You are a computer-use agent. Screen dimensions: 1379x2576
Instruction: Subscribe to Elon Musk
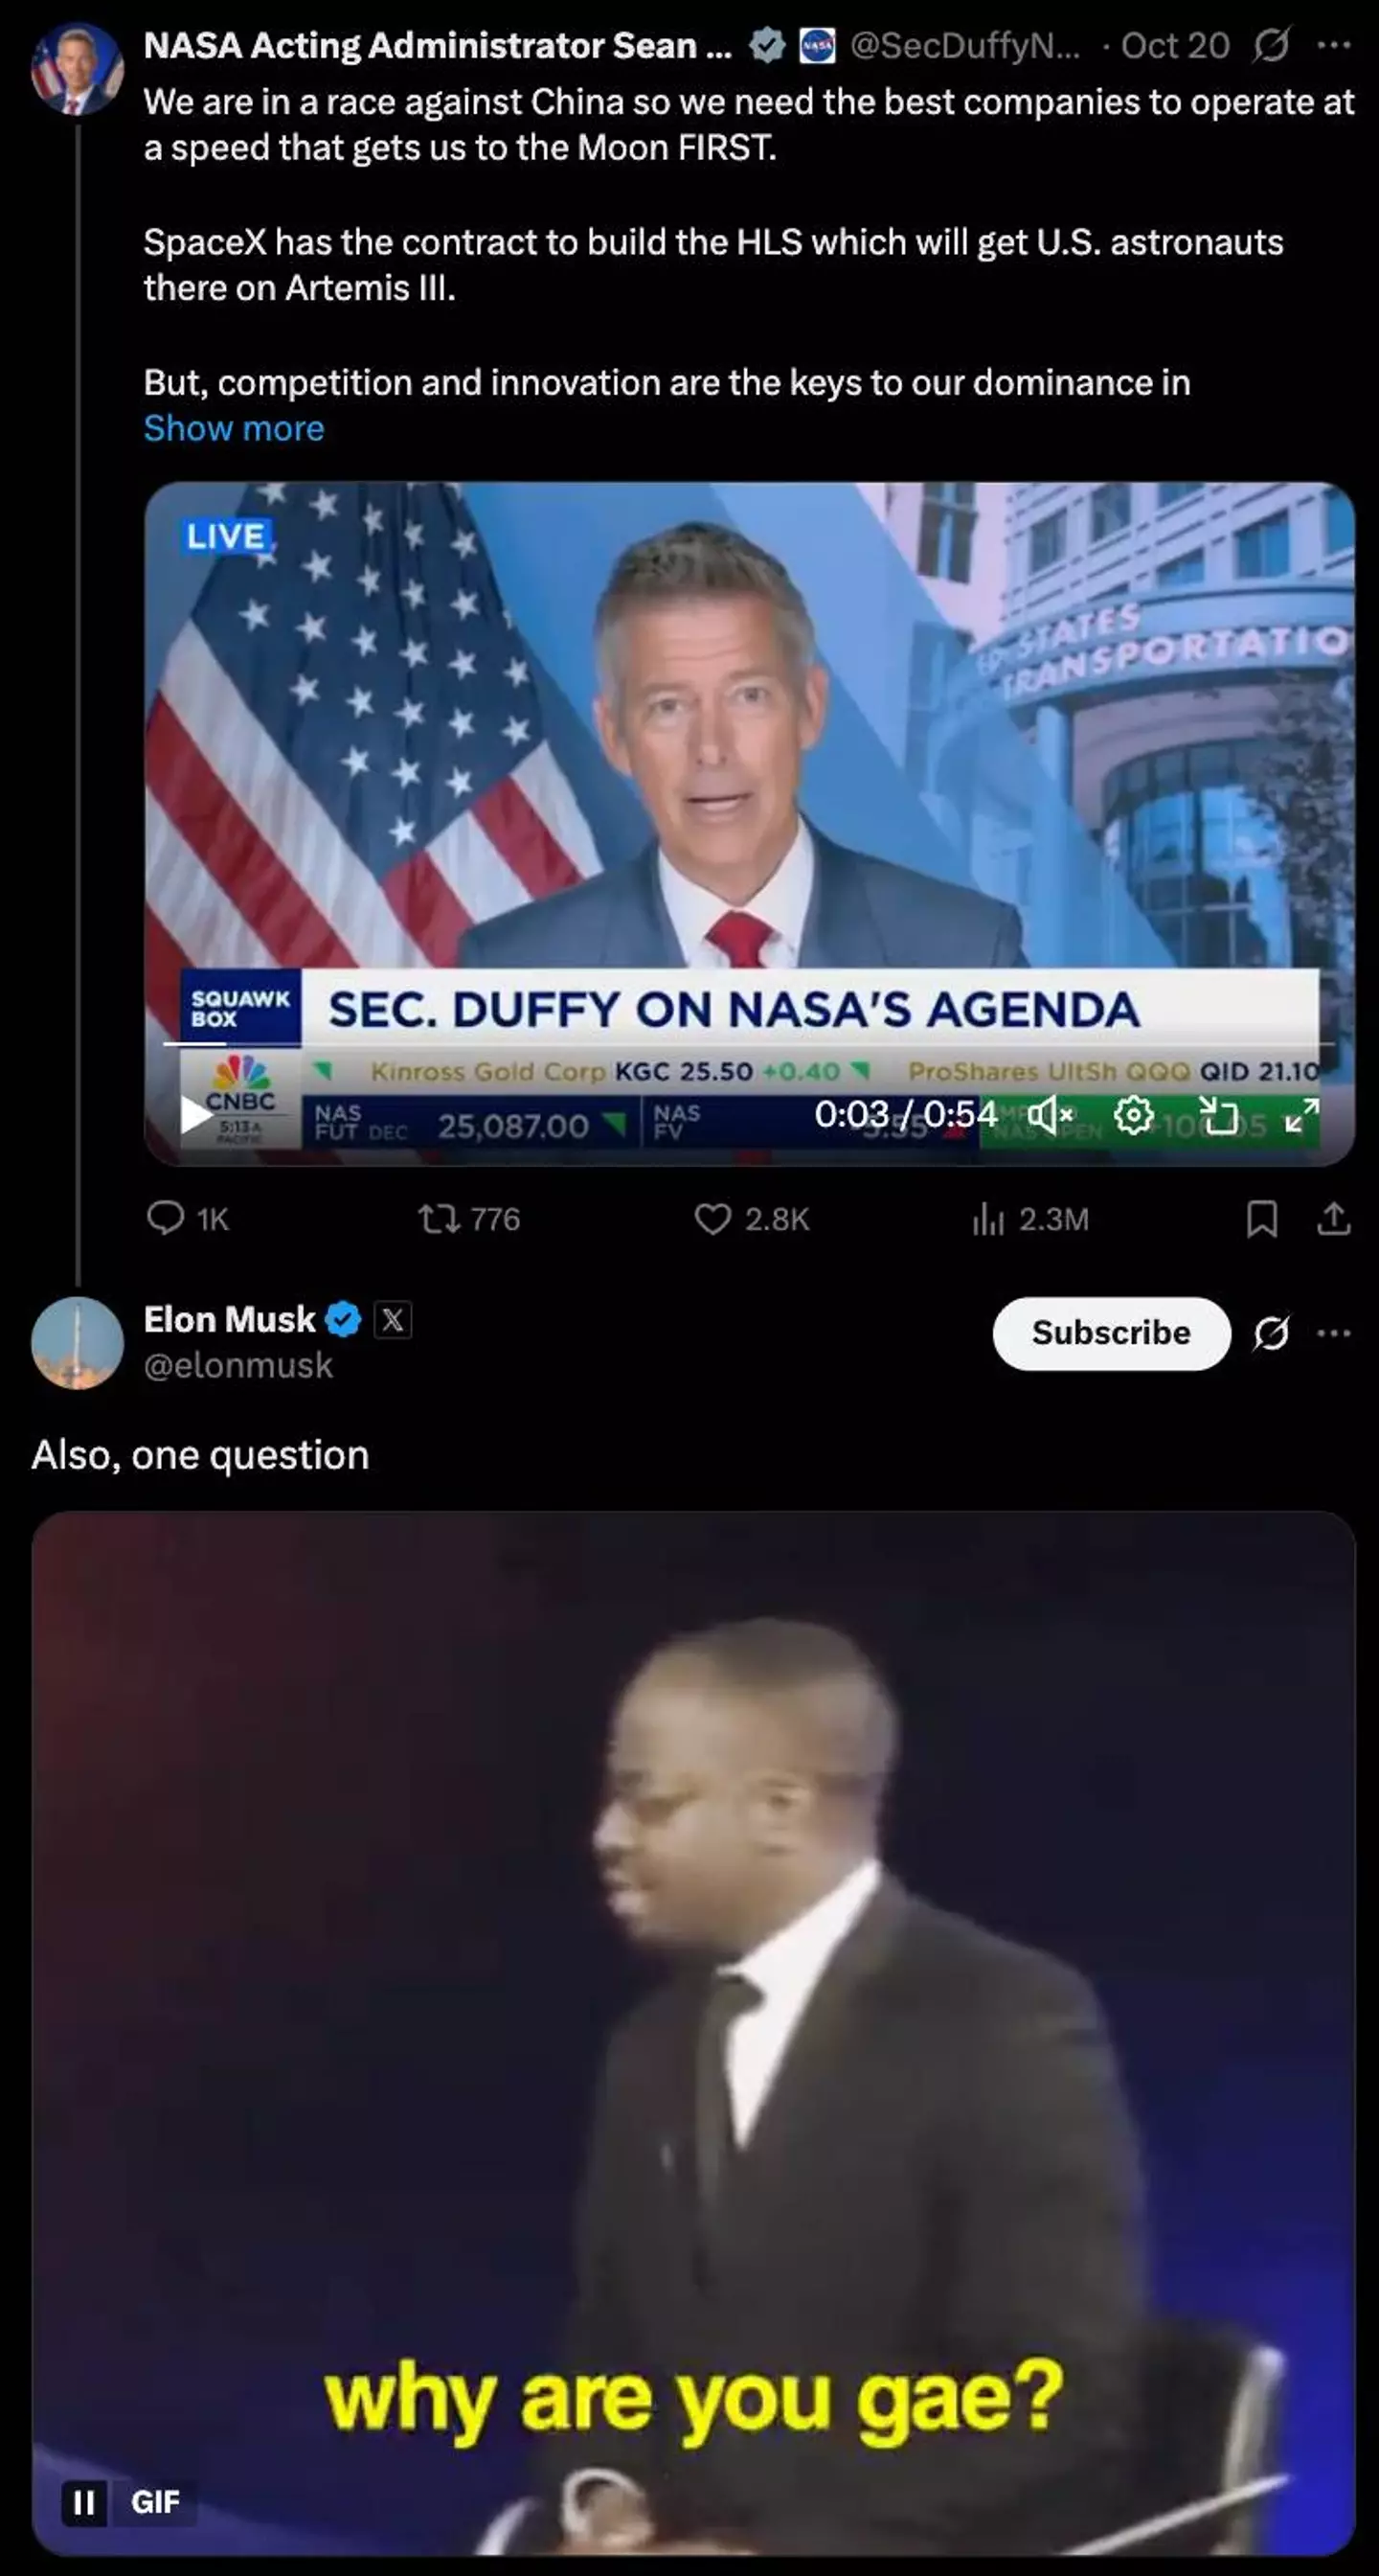(1111, 1333)
